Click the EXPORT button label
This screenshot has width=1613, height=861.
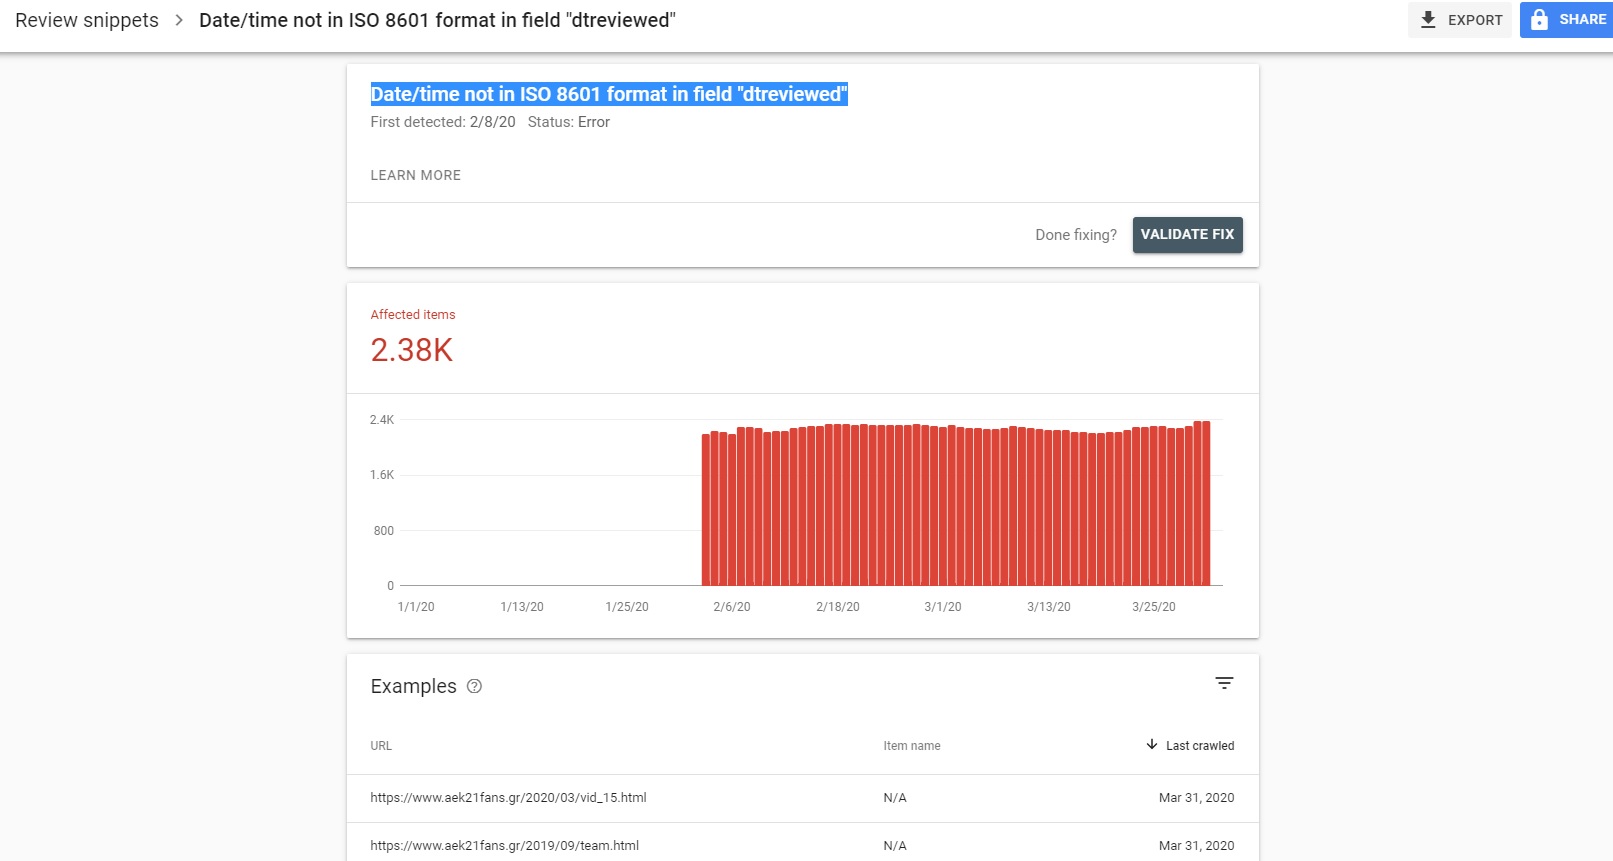coord(1475,20)
